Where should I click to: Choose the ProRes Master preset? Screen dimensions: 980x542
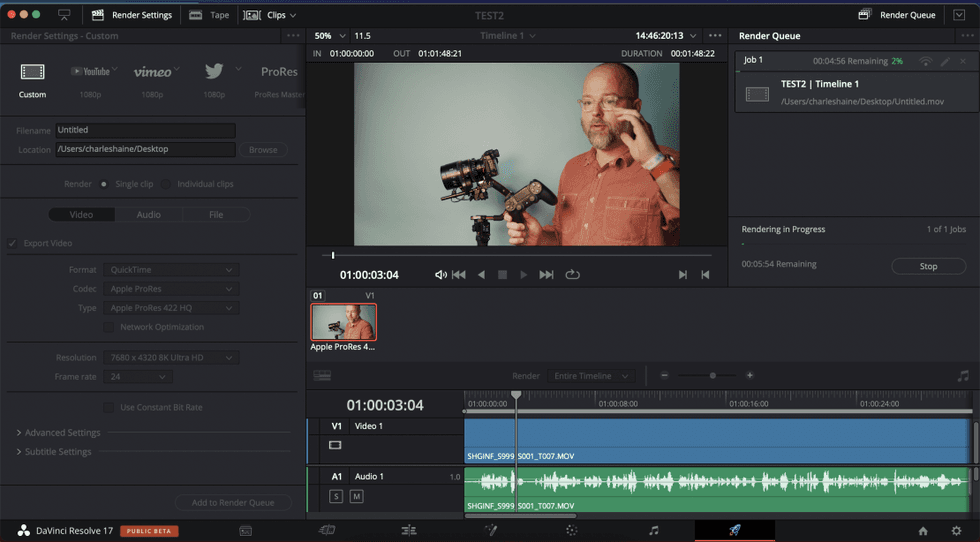[279, 72]
